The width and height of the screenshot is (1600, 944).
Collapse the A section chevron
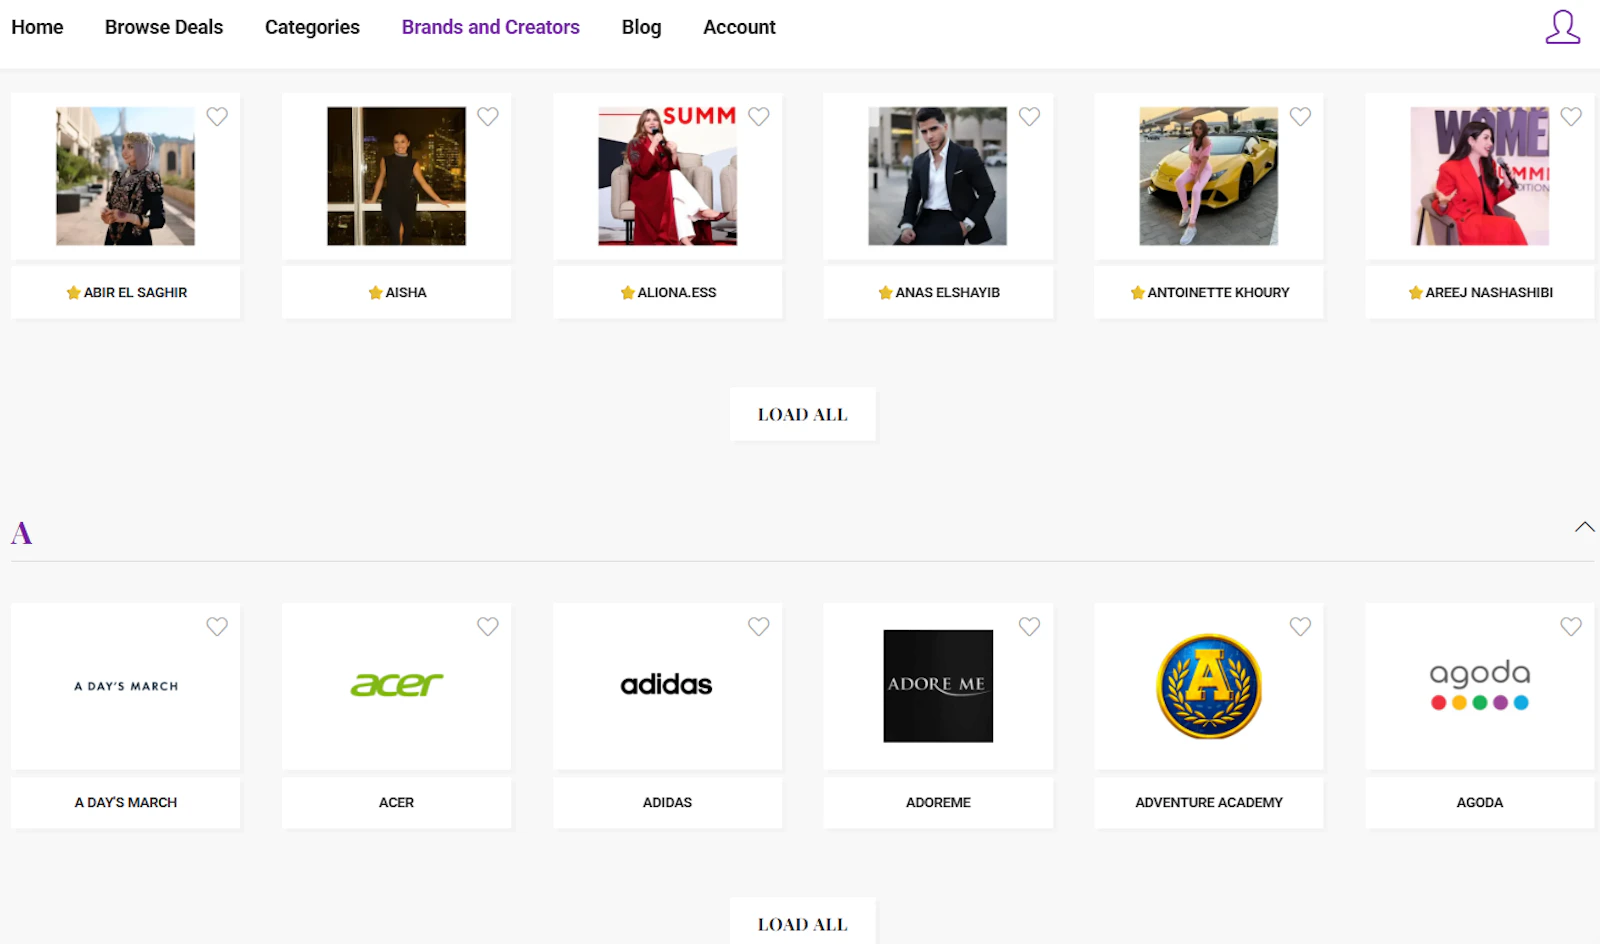1584,527
